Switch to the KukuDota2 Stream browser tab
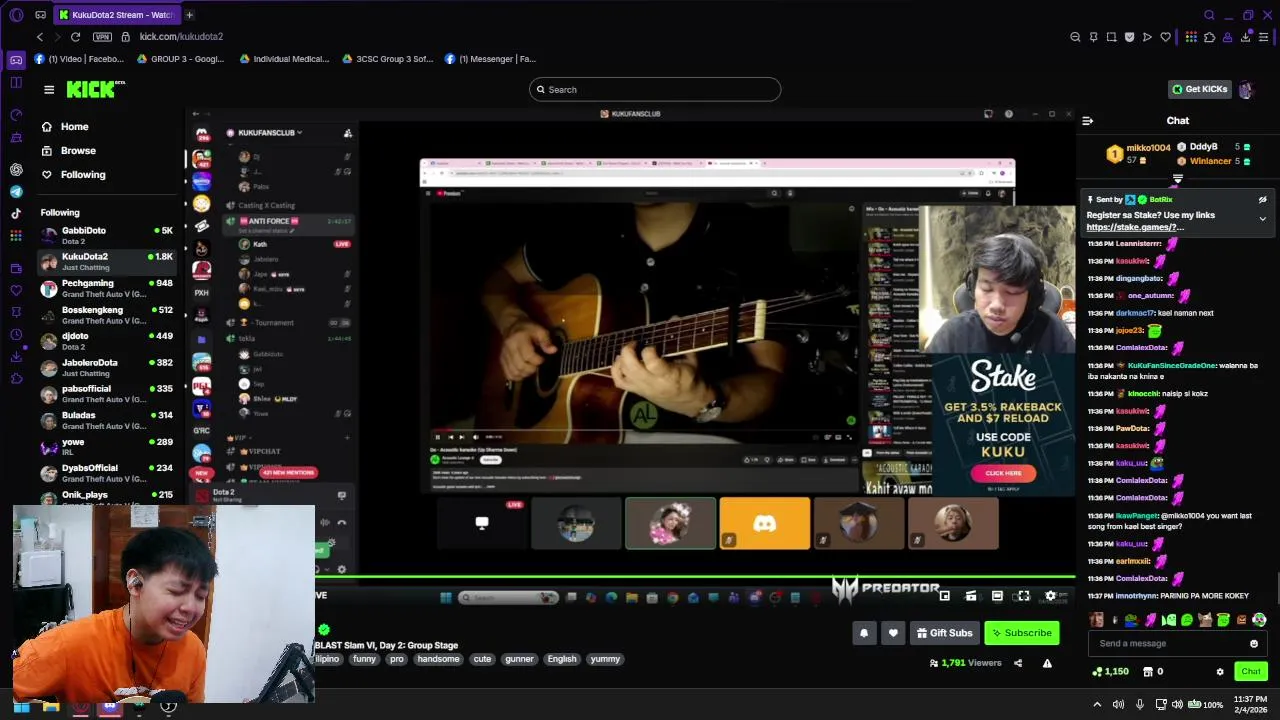This screenshot has height=720, width=1280. click(116, 15)
